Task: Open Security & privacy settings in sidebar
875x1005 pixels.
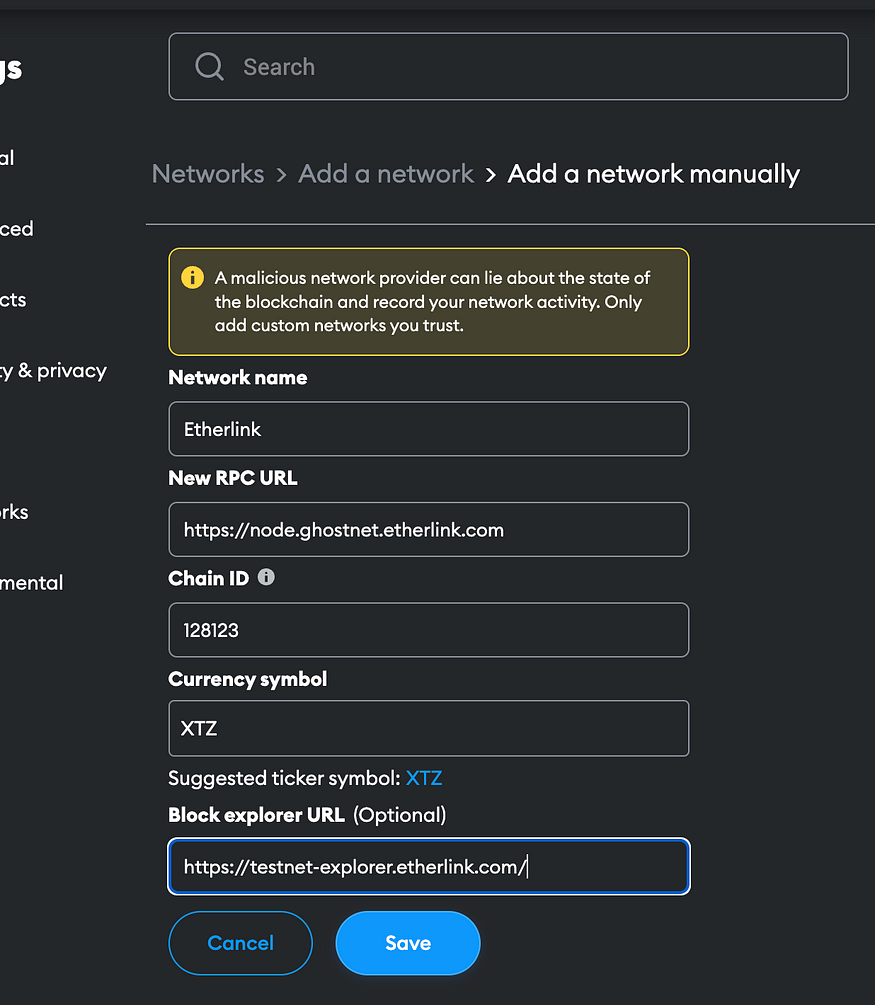Action: [x=53, y=370]
